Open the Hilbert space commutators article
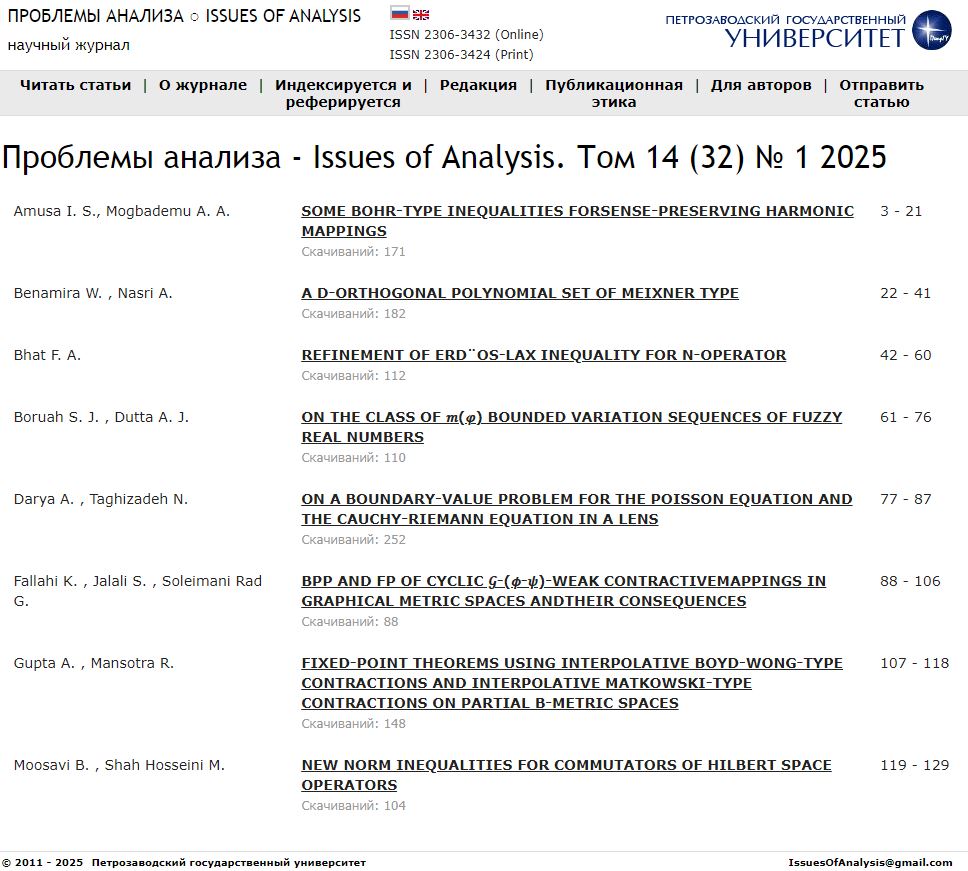Screen dimensions: 968x871 click(566, 774)
